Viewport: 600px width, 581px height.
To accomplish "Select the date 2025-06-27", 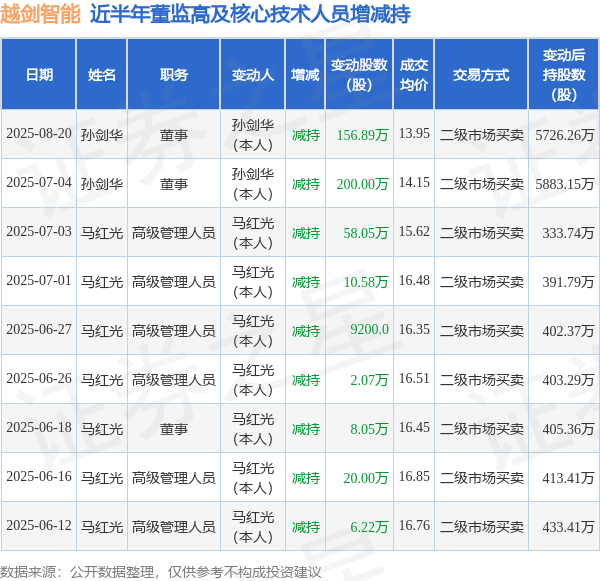I will click(x=39, y=330).
